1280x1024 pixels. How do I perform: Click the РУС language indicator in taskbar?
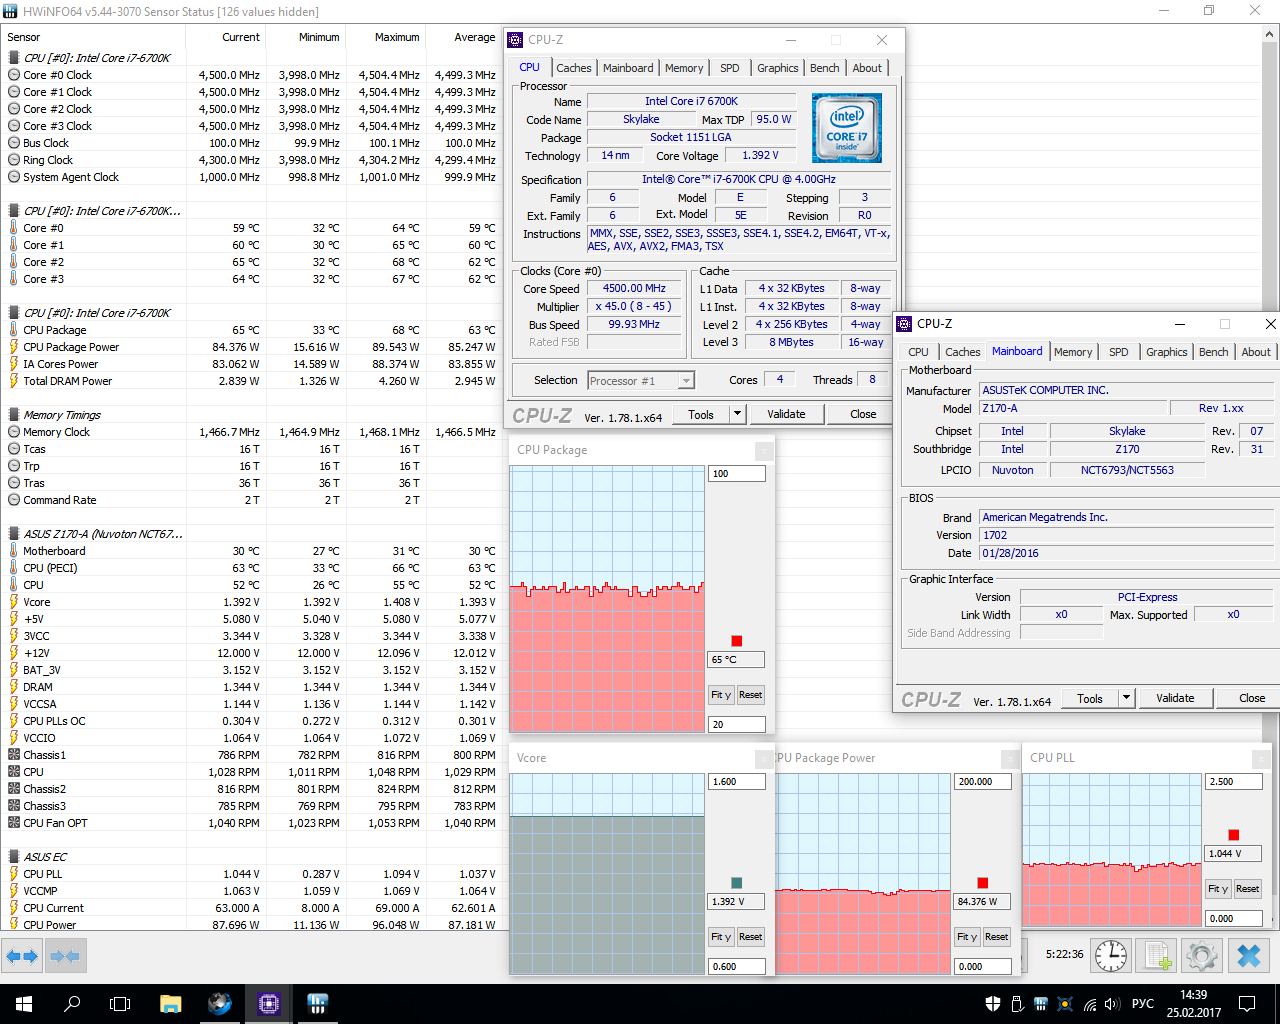pos(1143,1004)
